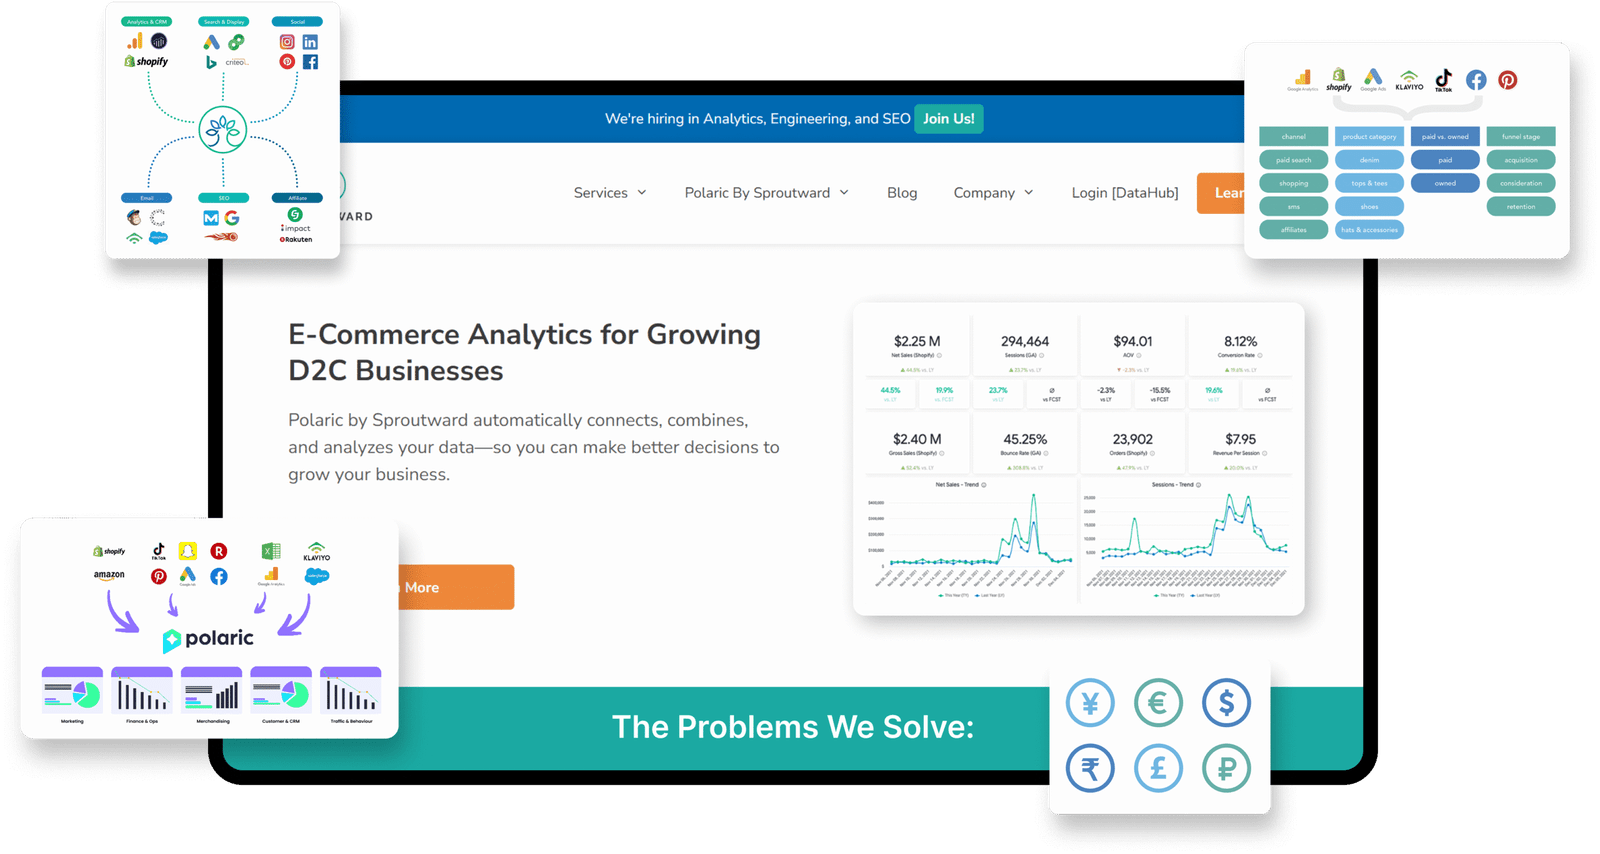Open the Traffic & Behaviour dashboard thumbnail
Viewport: 1600px width, 854px height.
[351, 692]
